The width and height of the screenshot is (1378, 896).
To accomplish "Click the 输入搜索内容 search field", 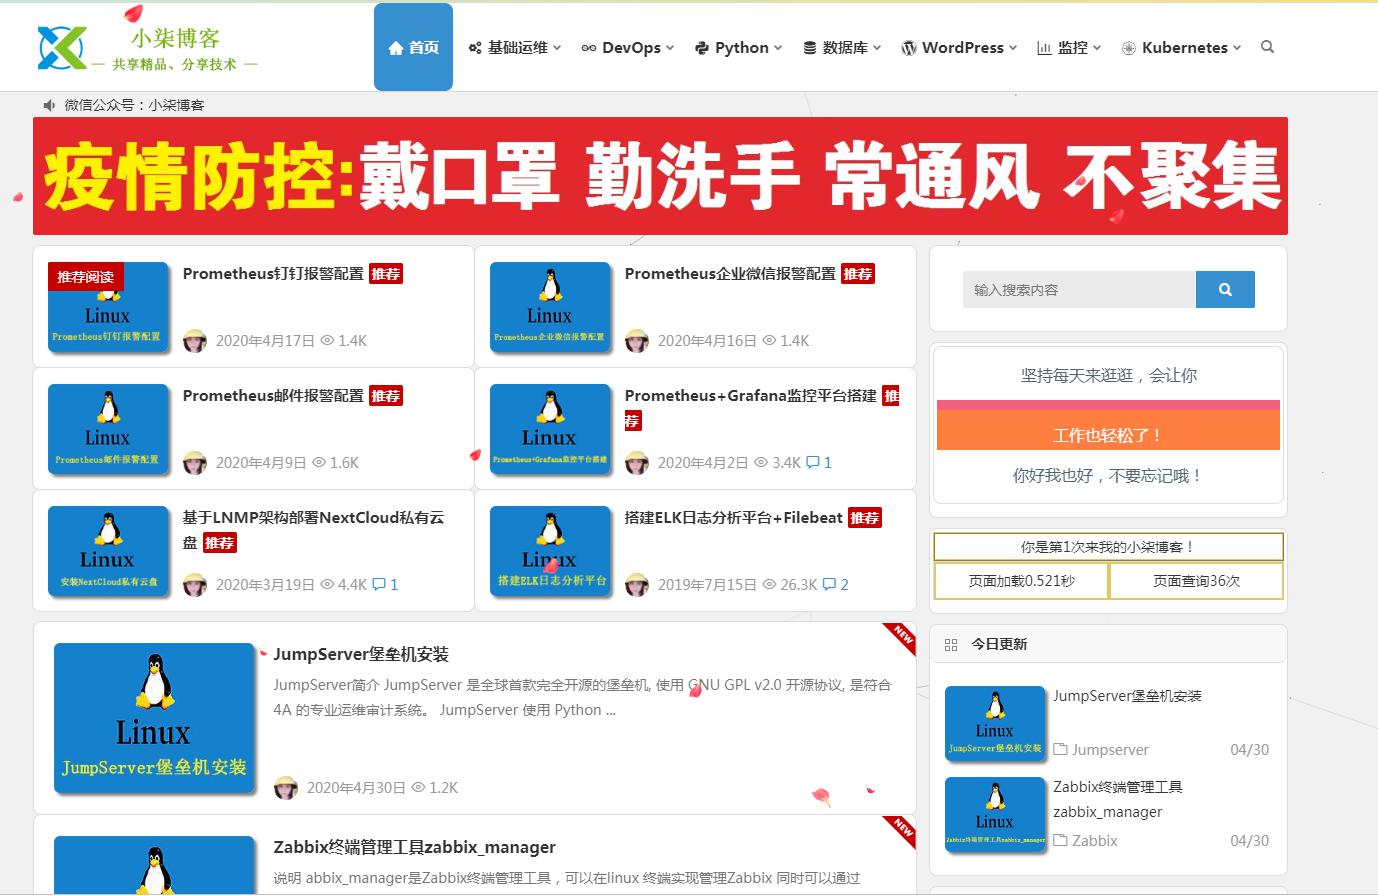I will tap(1079, 290).
